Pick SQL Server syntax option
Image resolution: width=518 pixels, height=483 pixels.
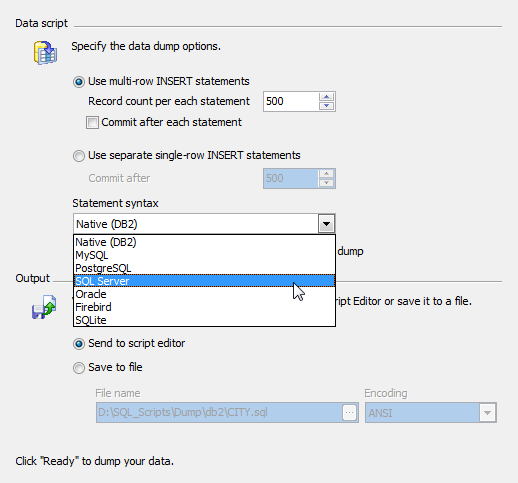point(204,281)
